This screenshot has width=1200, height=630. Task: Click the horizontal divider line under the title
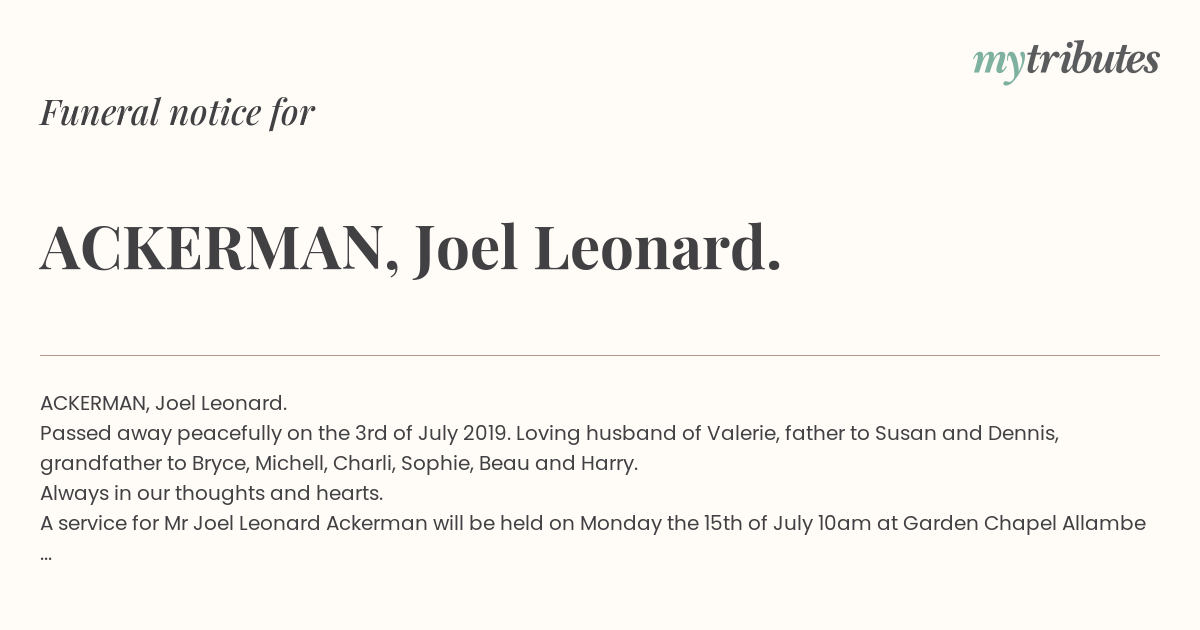point(600,355)
